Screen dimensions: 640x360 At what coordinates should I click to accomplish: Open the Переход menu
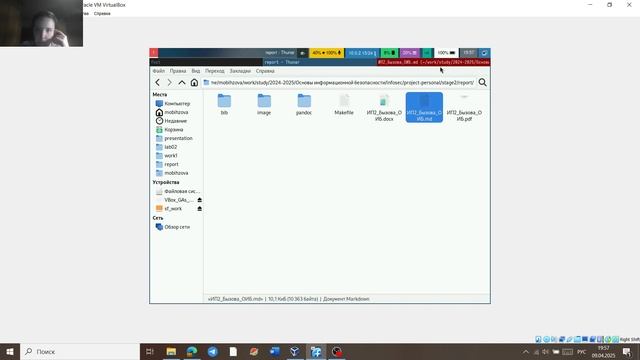[215, 71]
